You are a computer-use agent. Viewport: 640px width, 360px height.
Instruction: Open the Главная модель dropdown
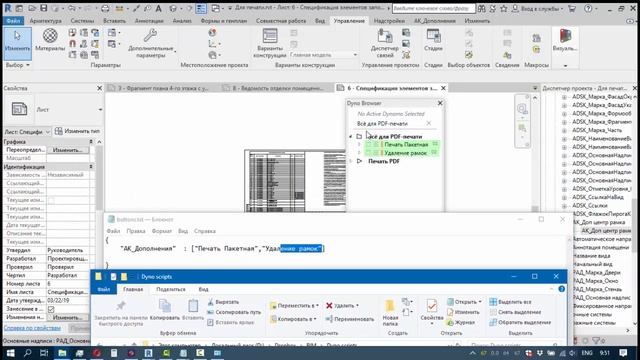(323, 55)
